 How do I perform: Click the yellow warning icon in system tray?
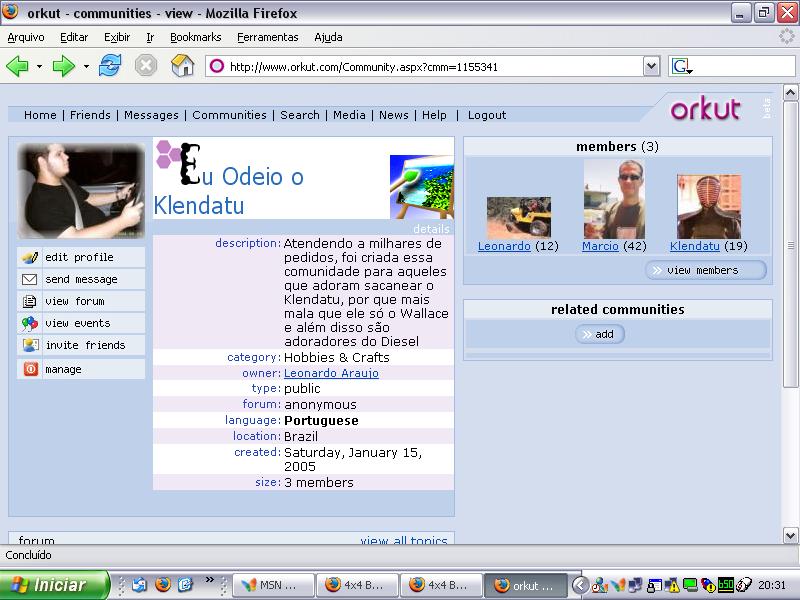[x=672, y=585]
